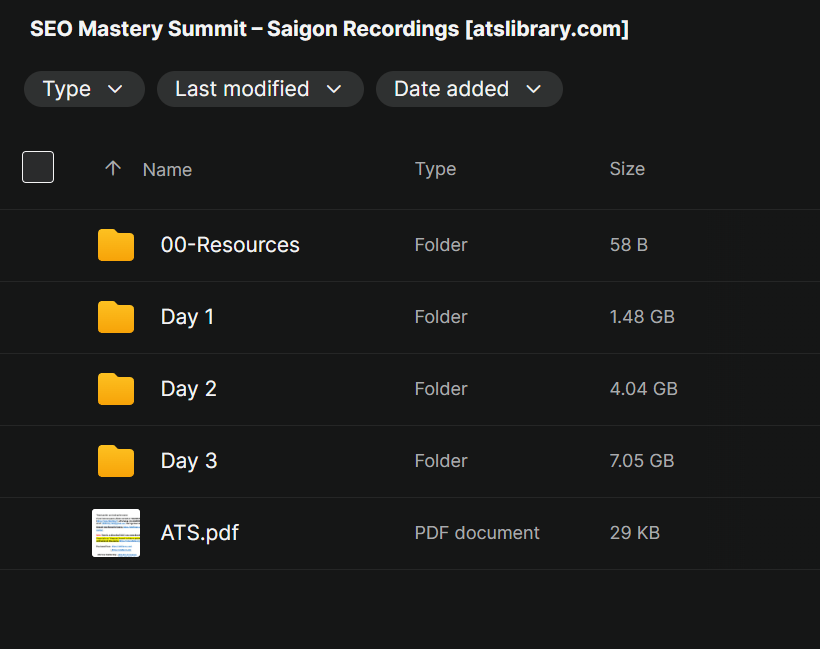This screenshot has width=820, height=649.
Task: Toggle sort direction arrow beside Name
Action: (x=113, y=168)
